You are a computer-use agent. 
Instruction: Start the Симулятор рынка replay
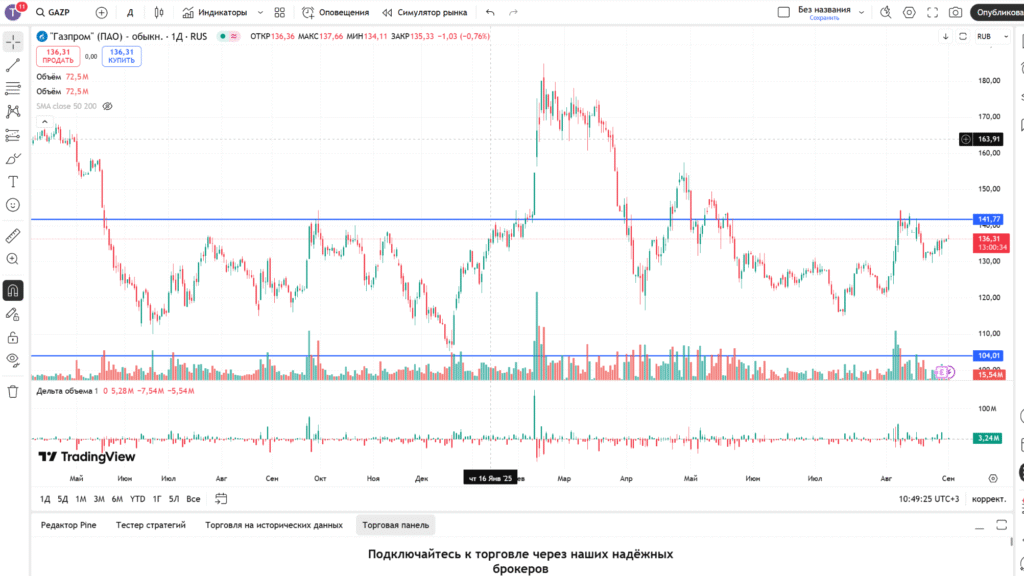[424, 12]
